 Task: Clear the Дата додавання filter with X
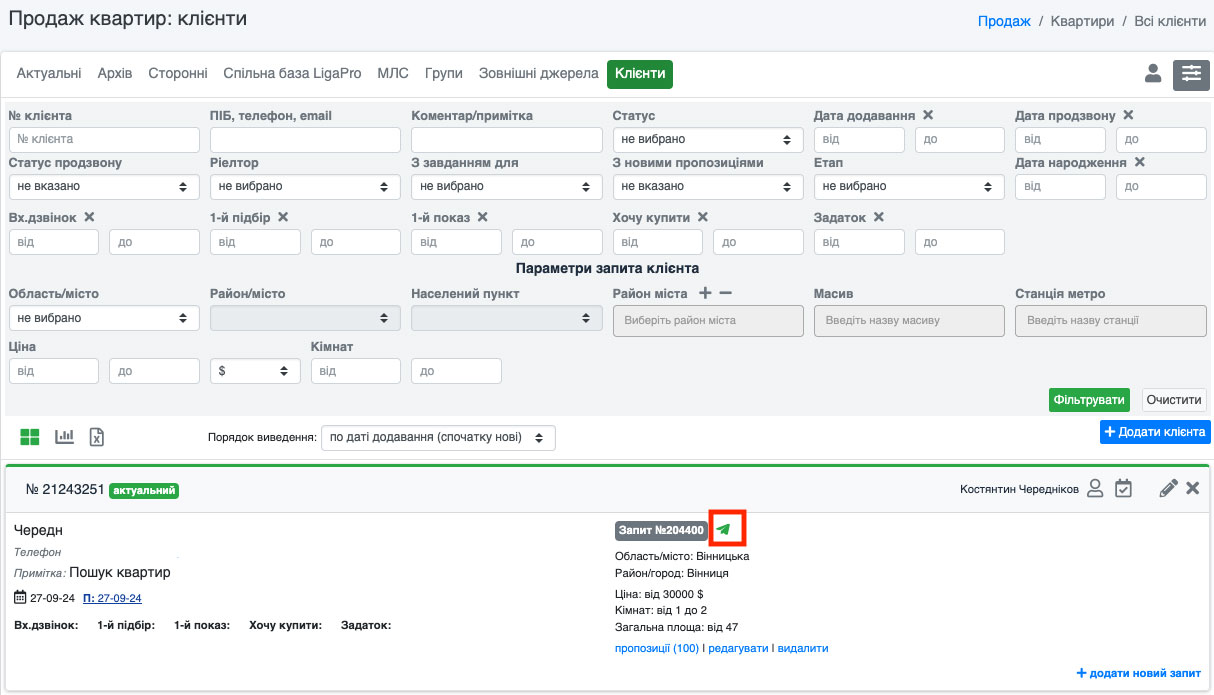(x=928, y=115)
